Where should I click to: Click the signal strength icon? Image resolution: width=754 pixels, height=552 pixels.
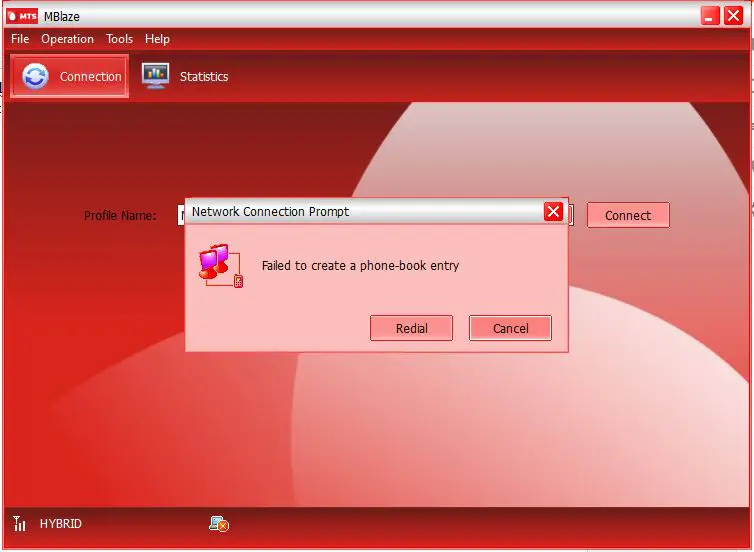[x=19, y=523]
